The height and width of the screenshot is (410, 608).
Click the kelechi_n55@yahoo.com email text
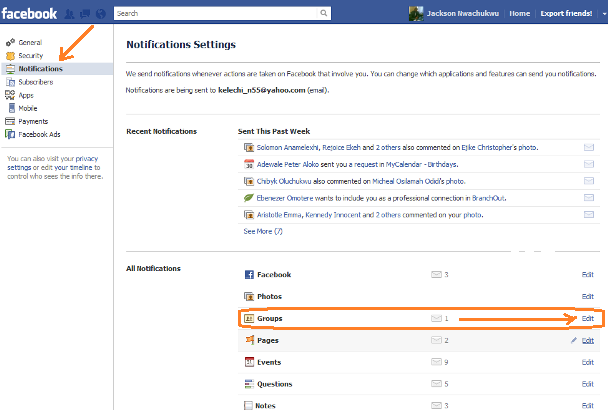[x=261, y=90]
